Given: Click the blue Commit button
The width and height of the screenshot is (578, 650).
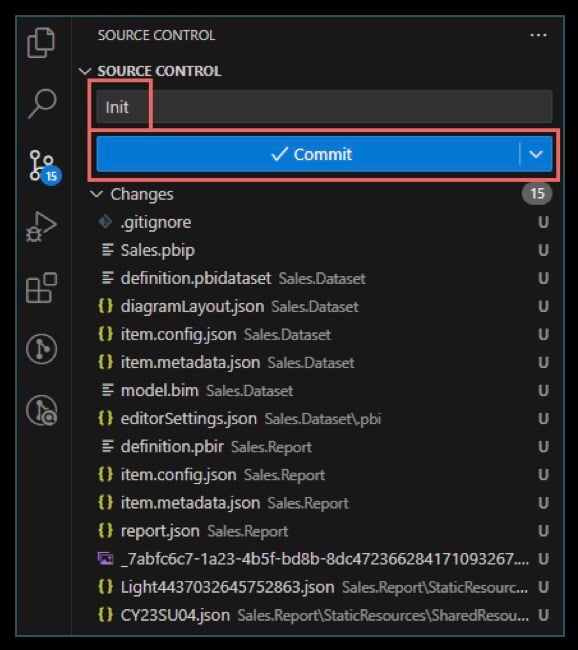Looking at the screenshot, I should click(x=307, y=154).
